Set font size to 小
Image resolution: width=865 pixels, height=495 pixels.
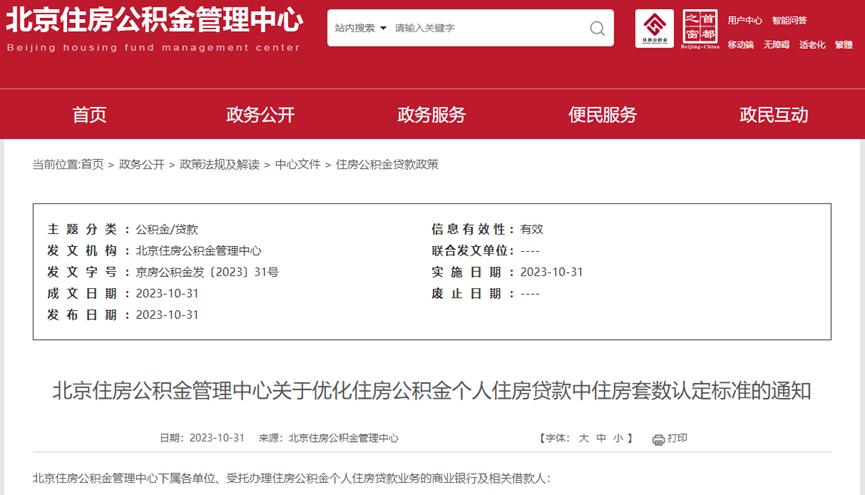pos(618,438)
